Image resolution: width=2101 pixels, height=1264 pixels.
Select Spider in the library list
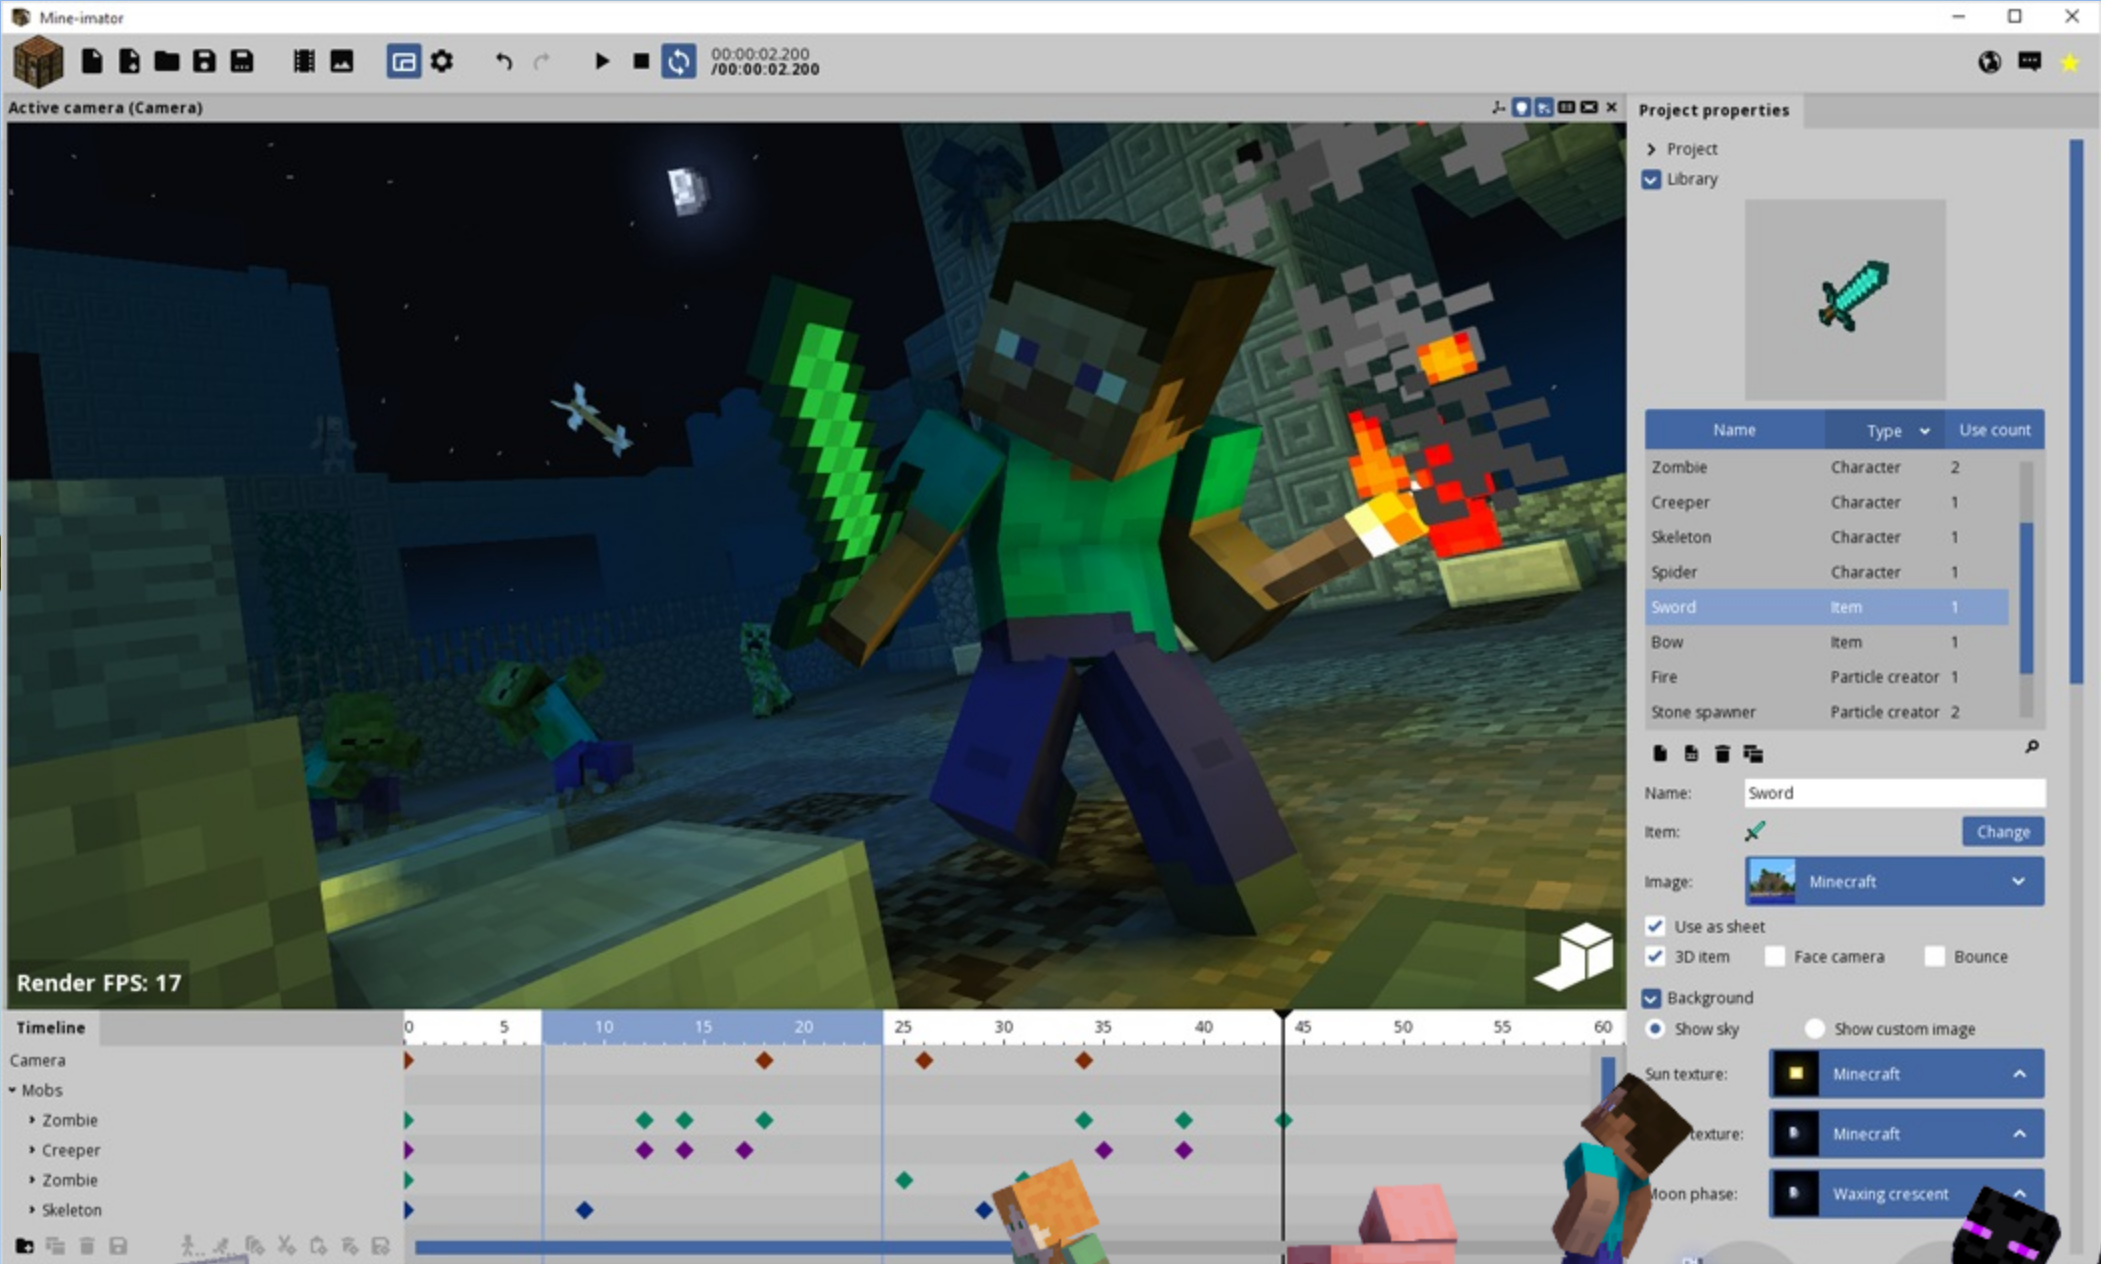1827,572
